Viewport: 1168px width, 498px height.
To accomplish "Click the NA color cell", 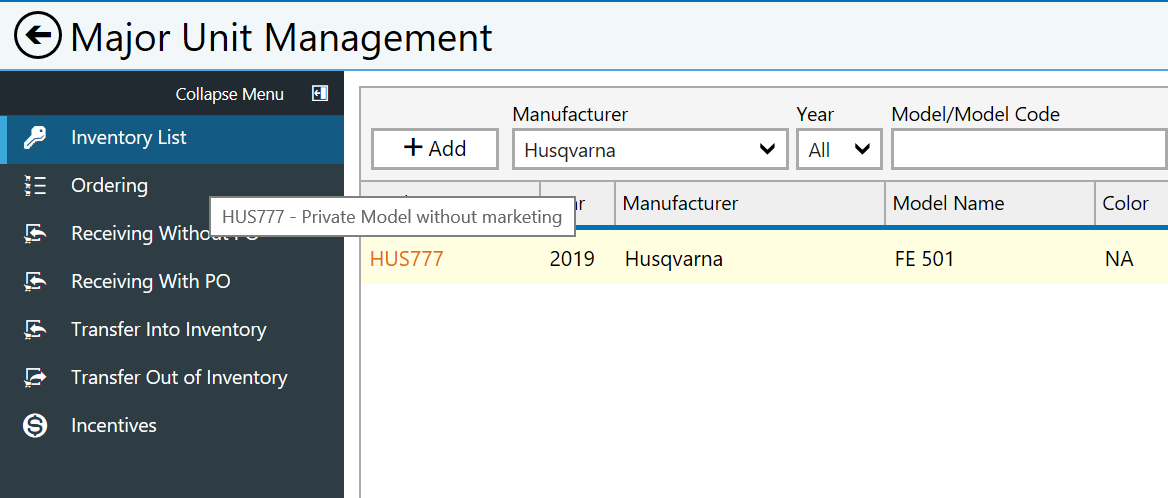I will [x=1120, y=259].
